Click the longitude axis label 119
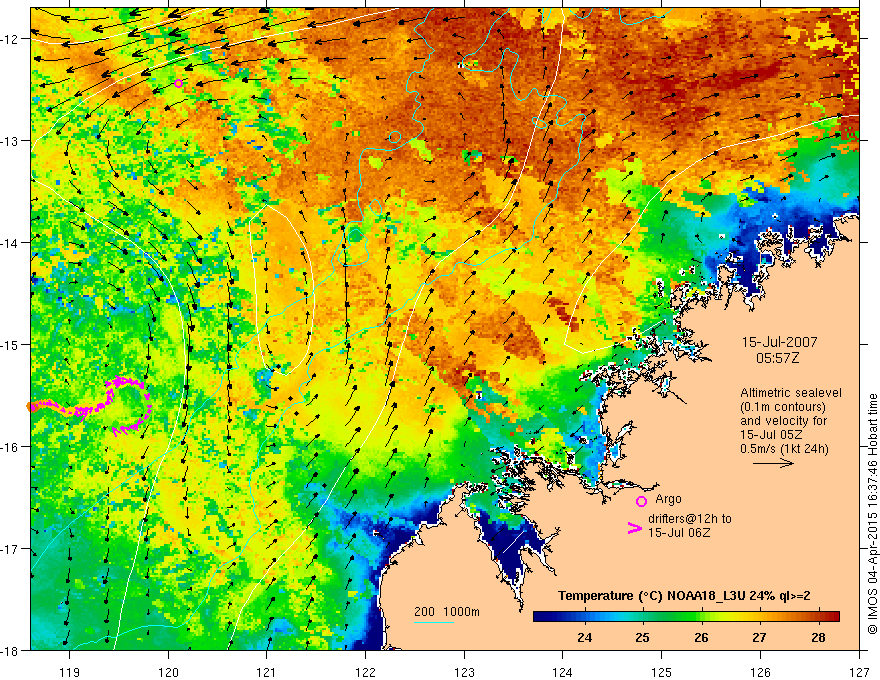 [70, 672]
